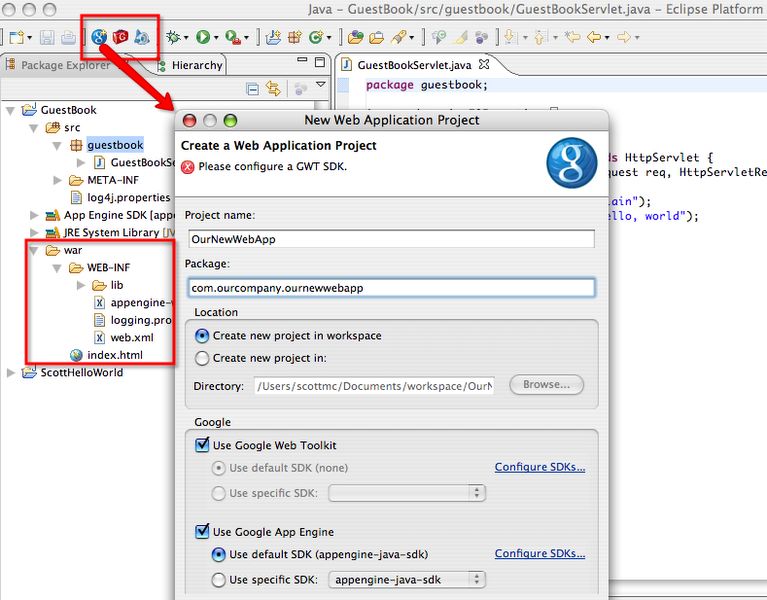Expand the App Engine SDK library node

pyautogui.click(x=34, y=215)
